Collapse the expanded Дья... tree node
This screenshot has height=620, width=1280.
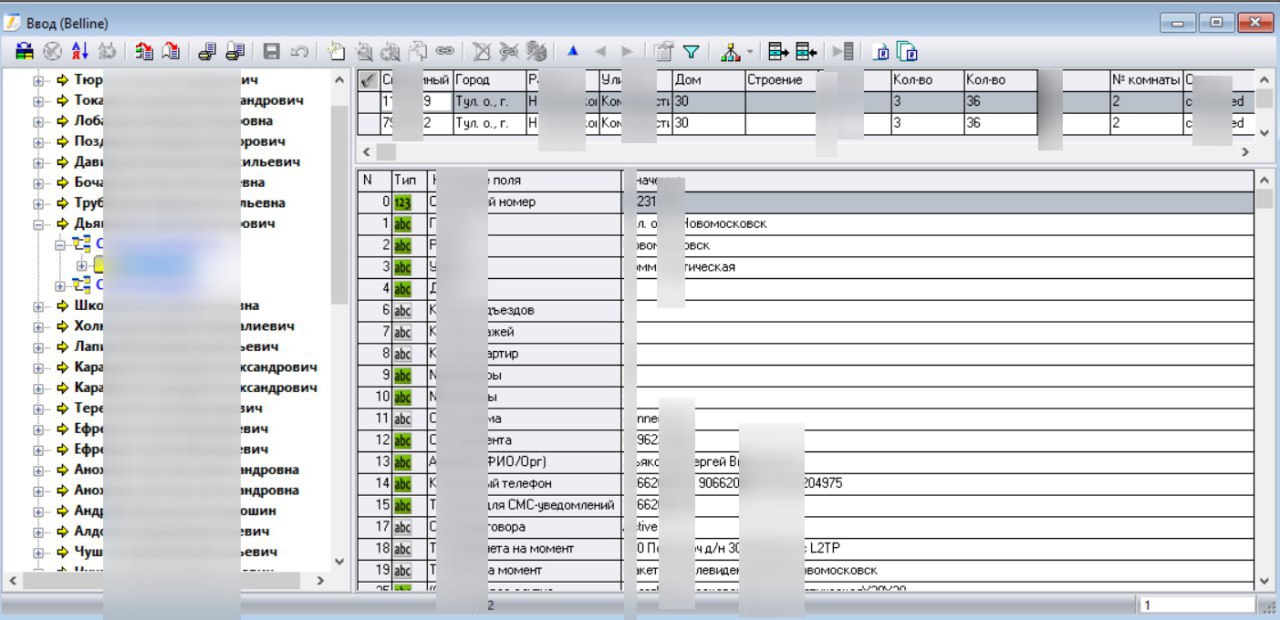click(x=39, y=224)
